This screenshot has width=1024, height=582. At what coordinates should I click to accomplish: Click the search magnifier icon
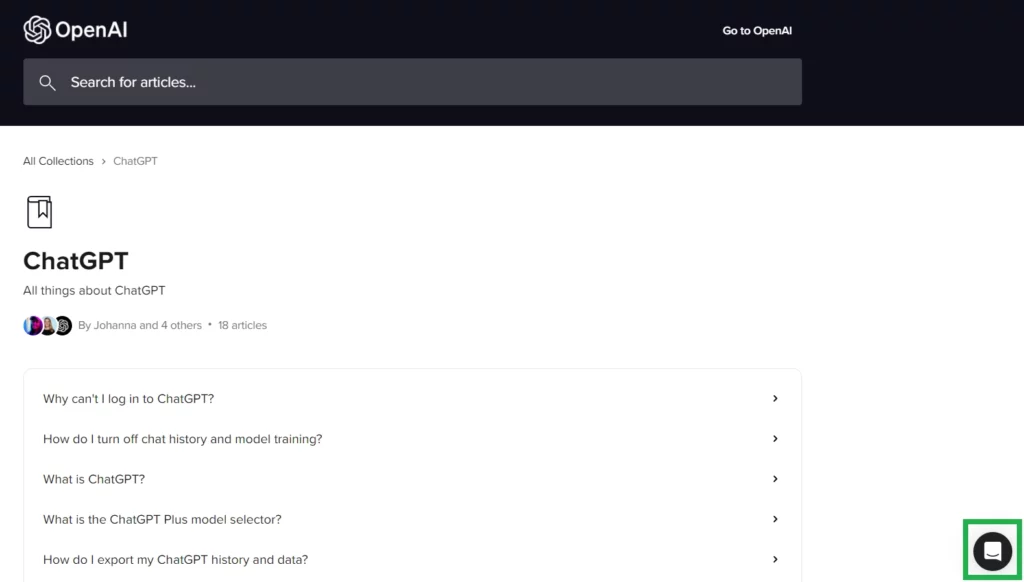tap(47, 82)
